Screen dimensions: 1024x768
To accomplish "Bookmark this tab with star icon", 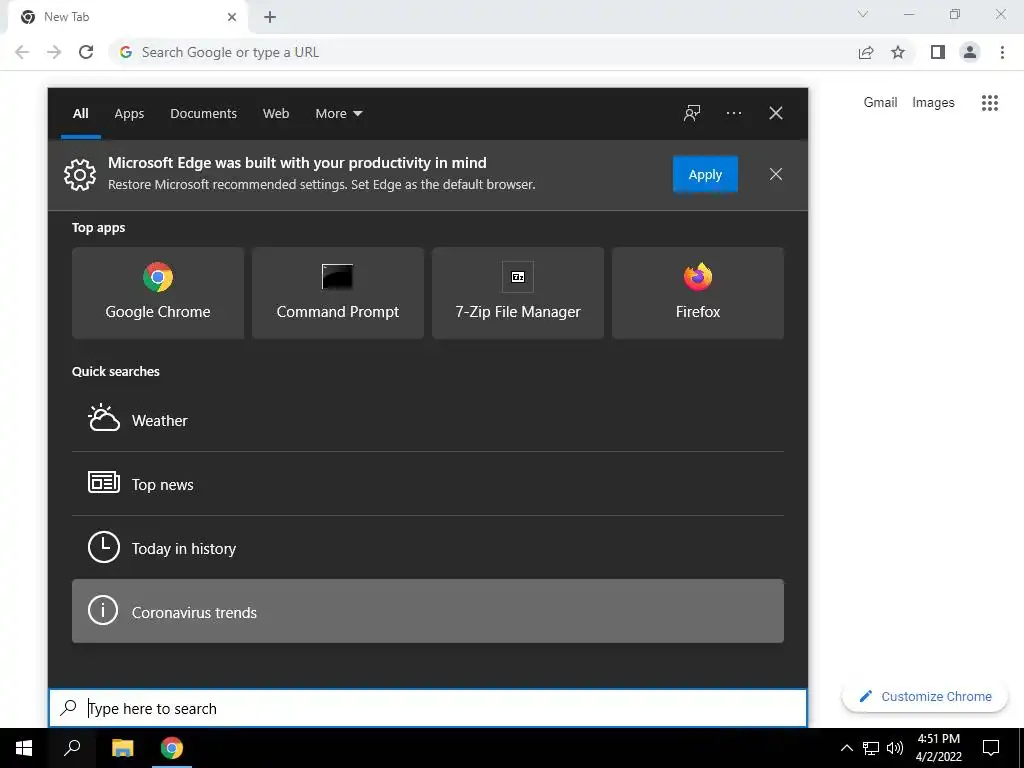I will (898, 52).
